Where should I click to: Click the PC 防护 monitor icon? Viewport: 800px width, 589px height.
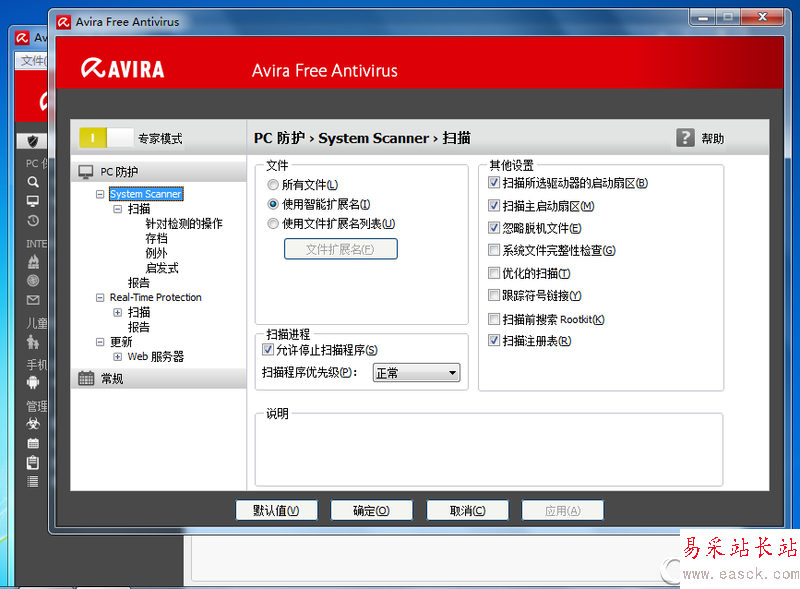pyautogui.click(x=86, y=171)
